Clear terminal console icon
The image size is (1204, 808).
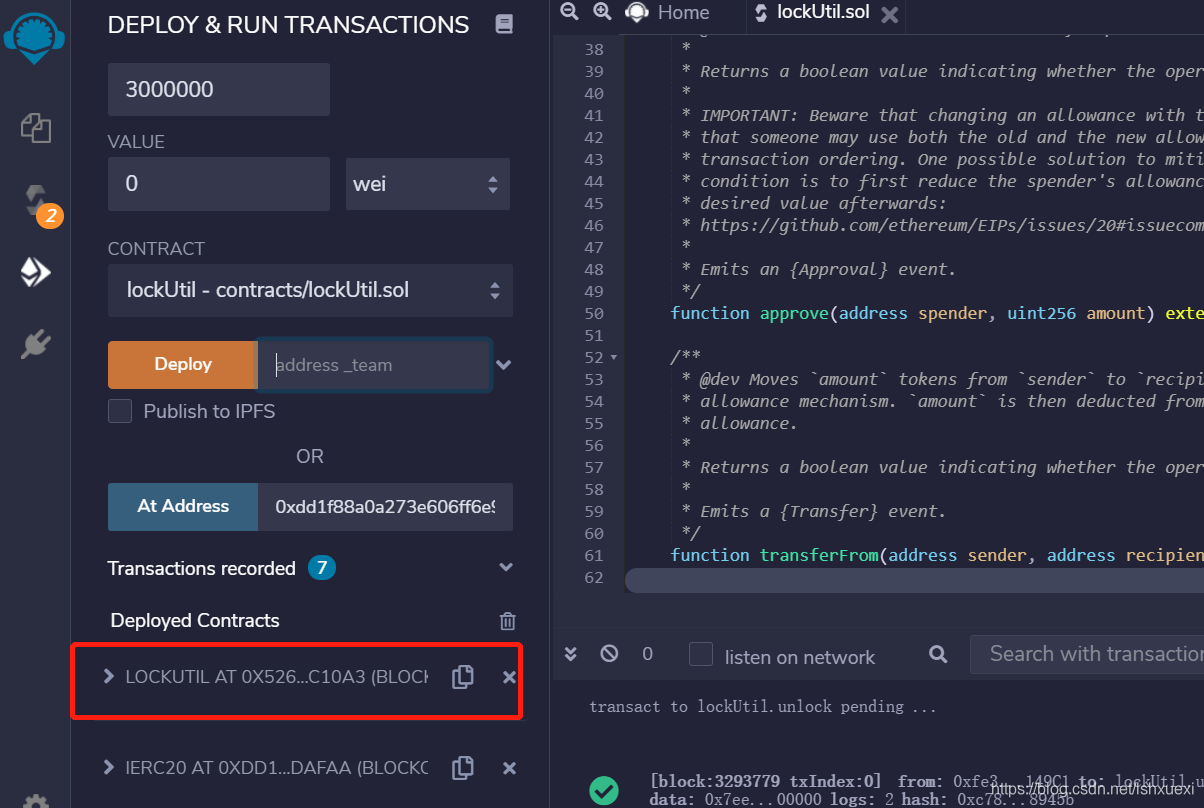pos(609,654)
